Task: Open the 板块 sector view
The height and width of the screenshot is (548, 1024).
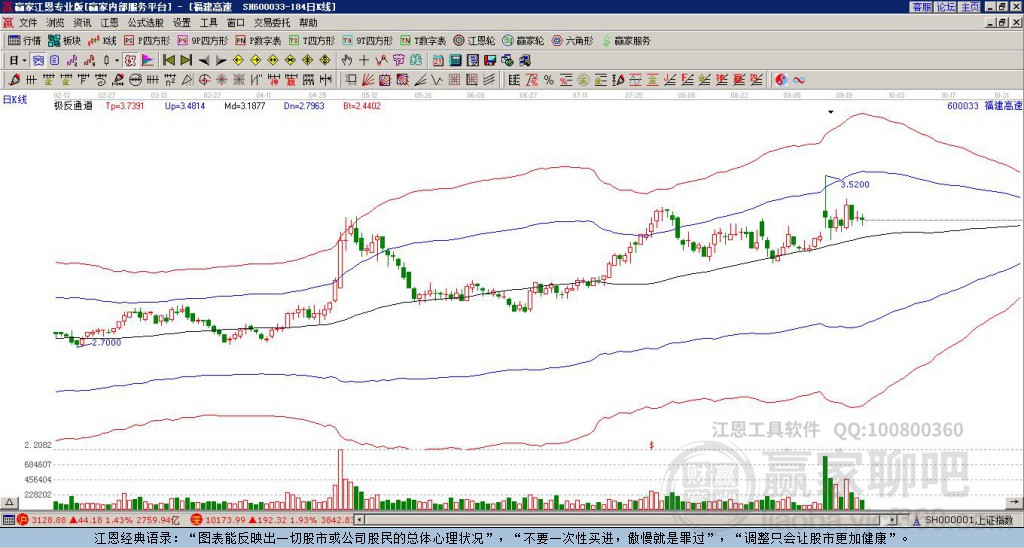Action: tap(64, 40)
